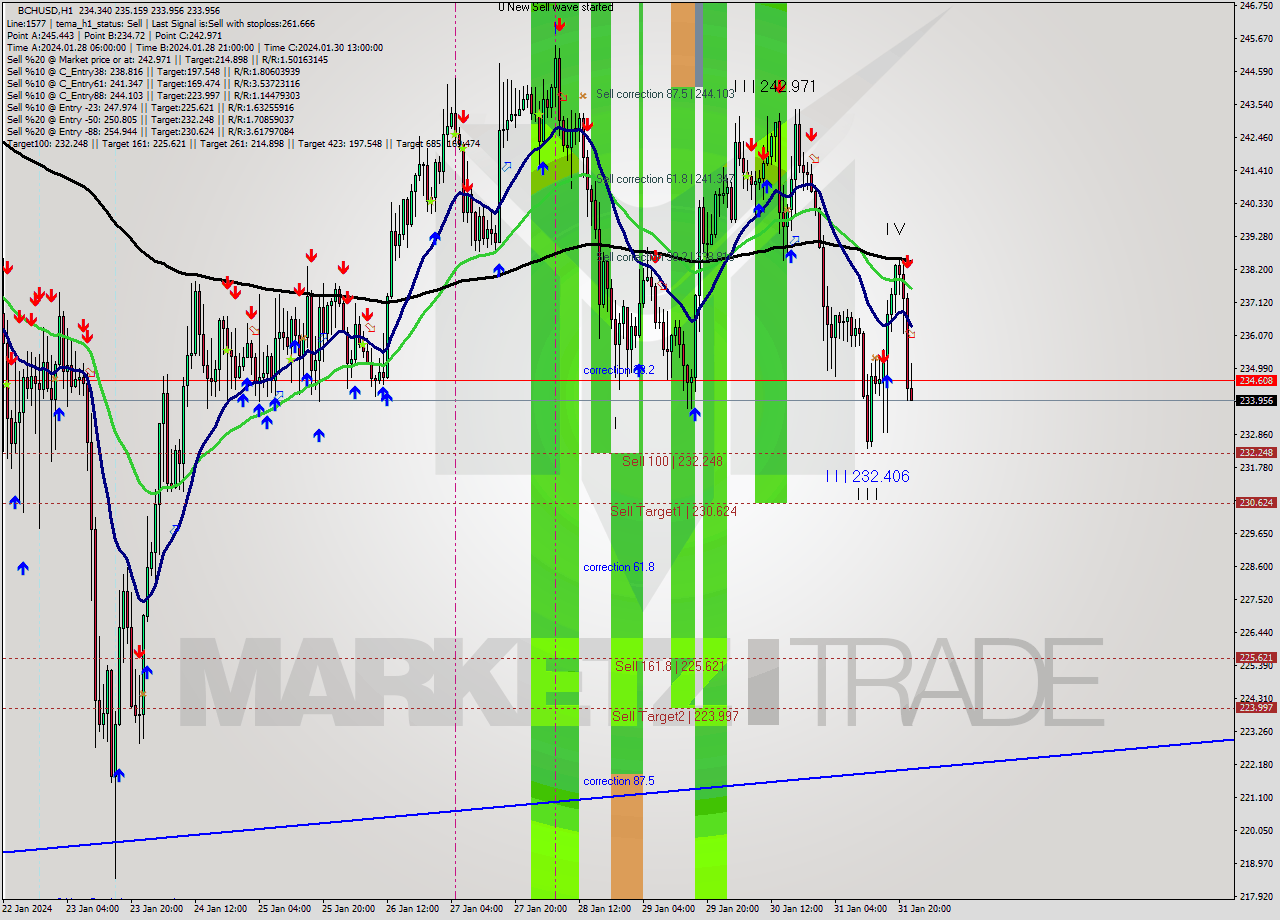
Task: Click the 230.624 price axis tag
Action: 1256,503
